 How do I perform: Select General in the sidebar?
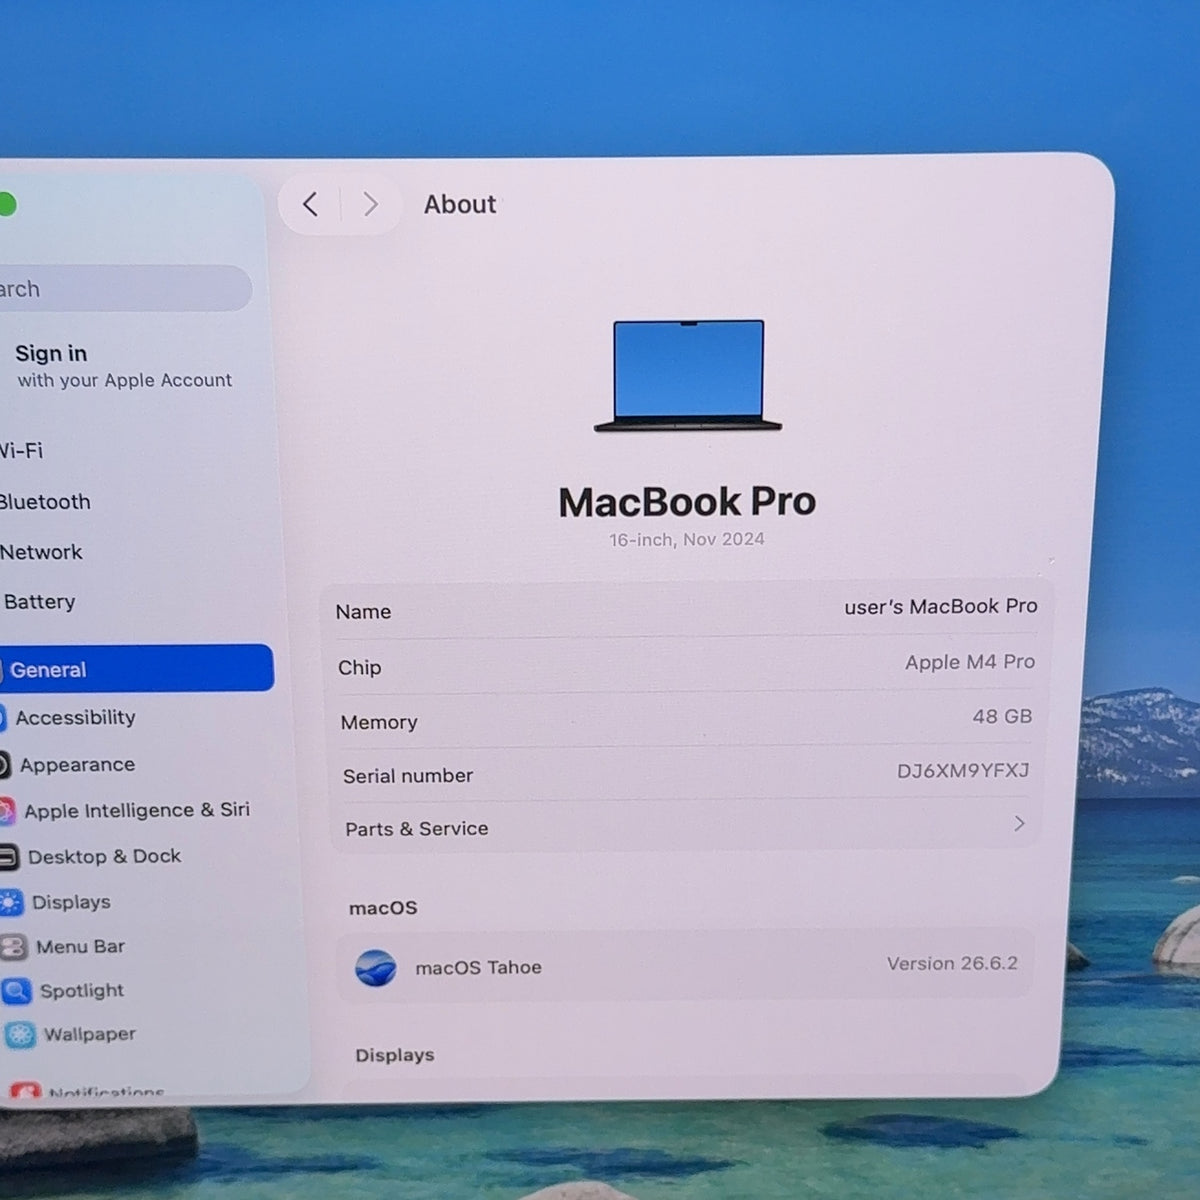pyautogui.click(x=136, y=668)
